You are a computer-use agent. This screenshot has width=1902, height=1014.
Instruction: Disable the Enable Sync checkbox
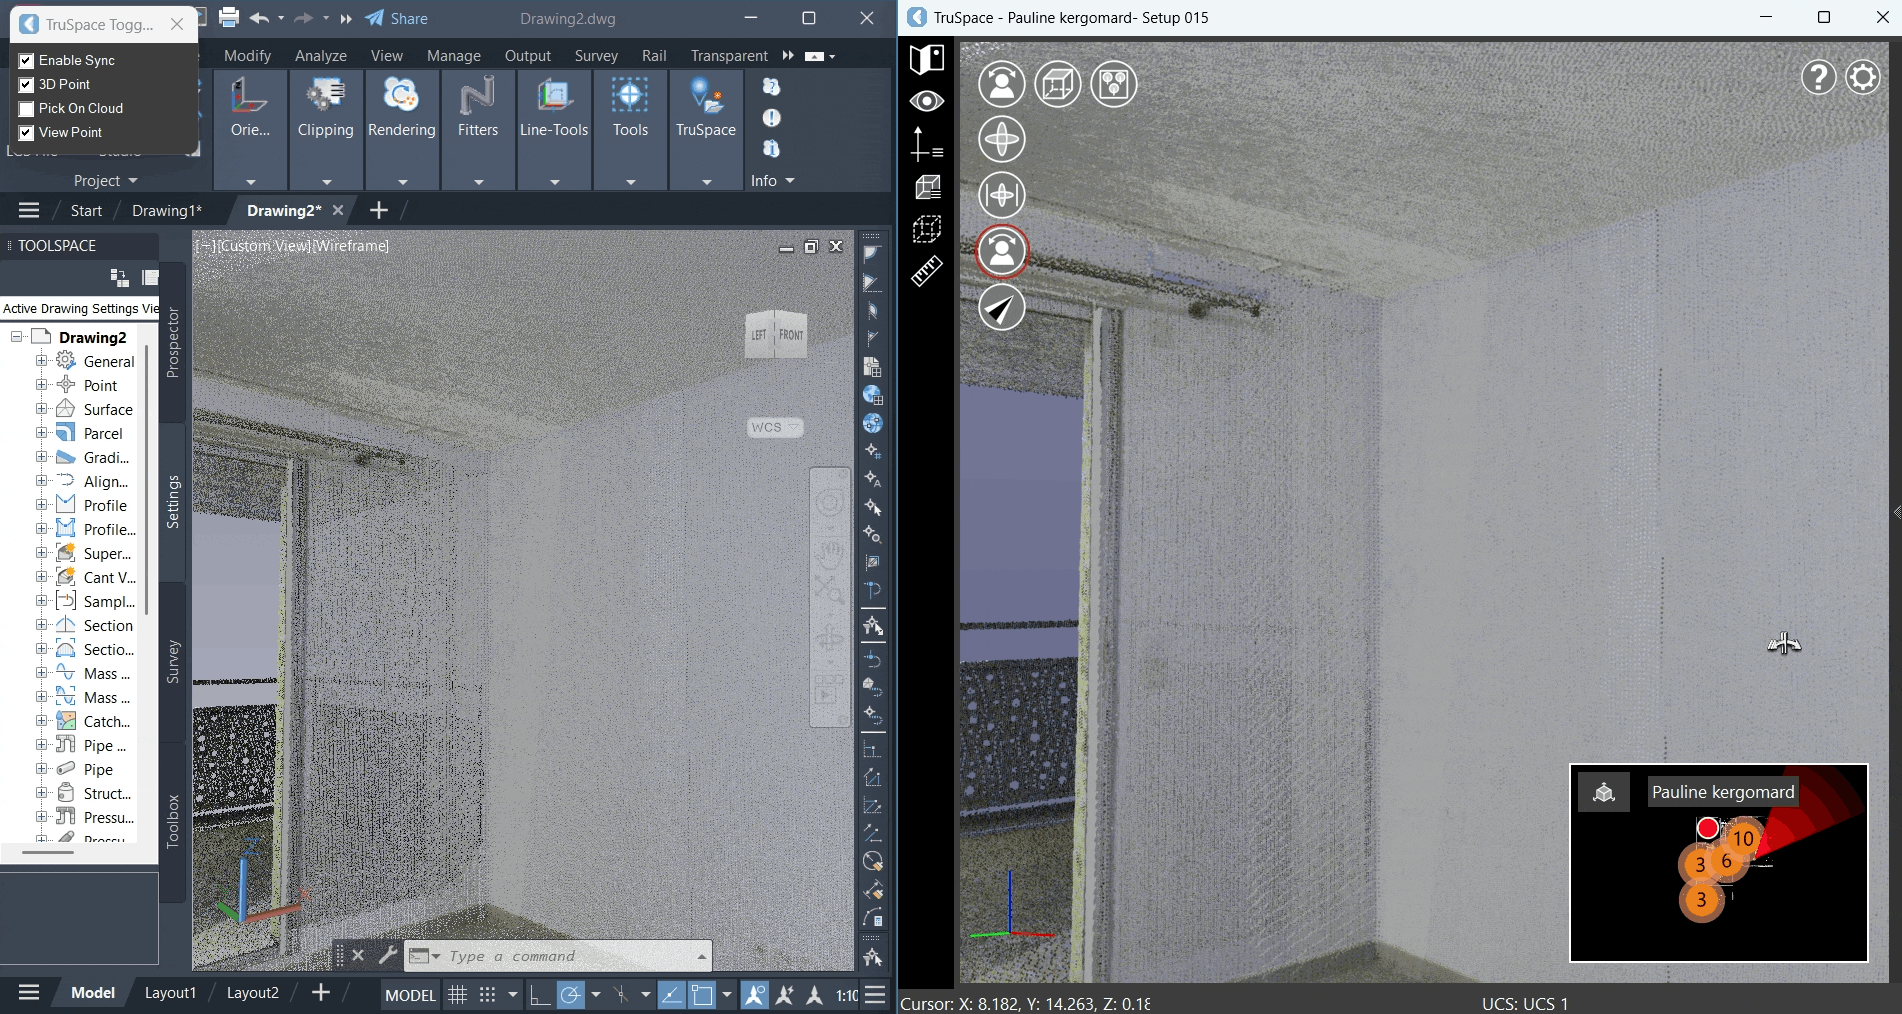point(26,60)
